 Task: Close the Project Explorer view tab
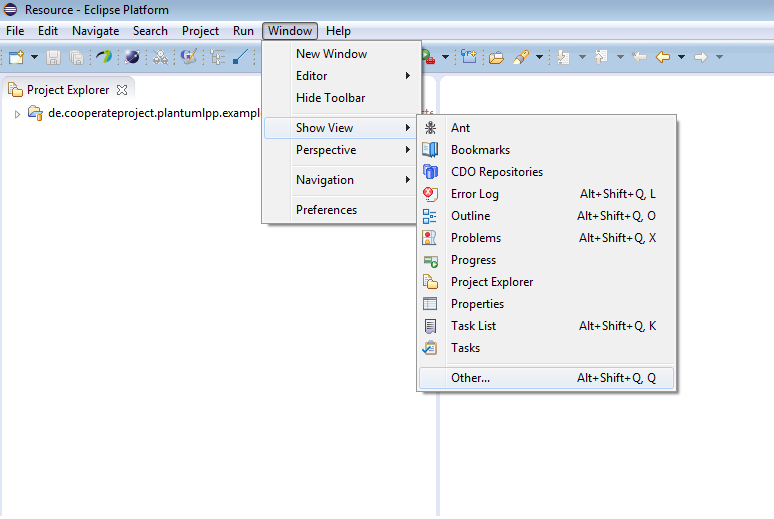[x=122, y=90]
